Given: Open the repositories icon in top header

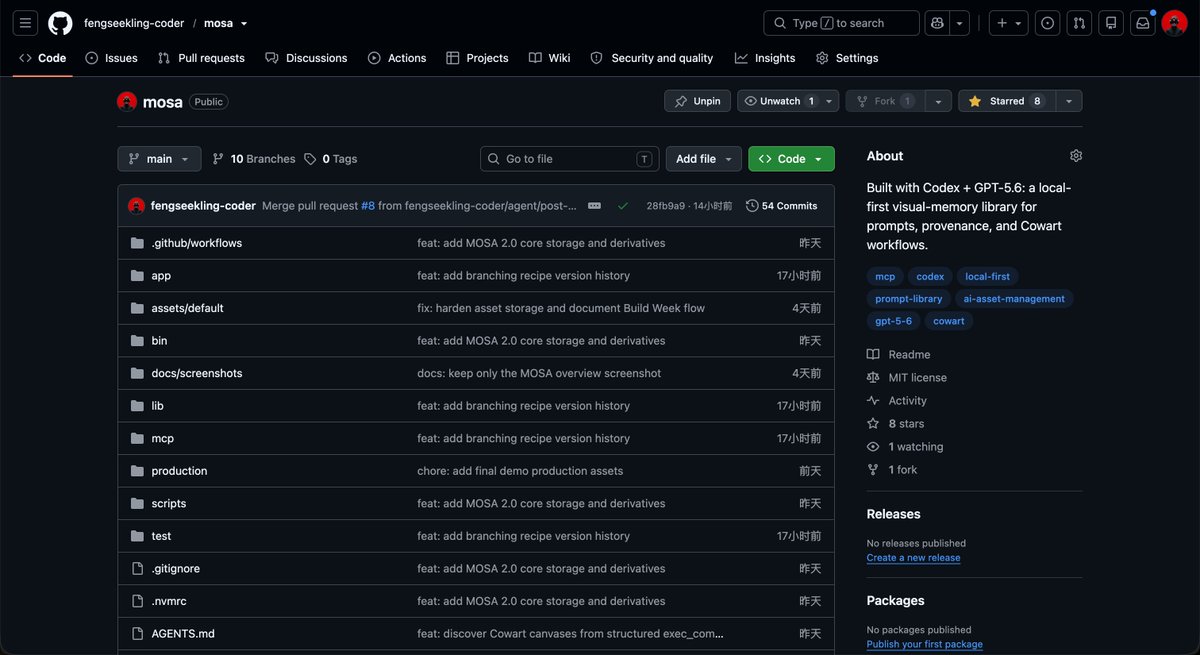Looking at the screenshot, I should point(1110,23).
